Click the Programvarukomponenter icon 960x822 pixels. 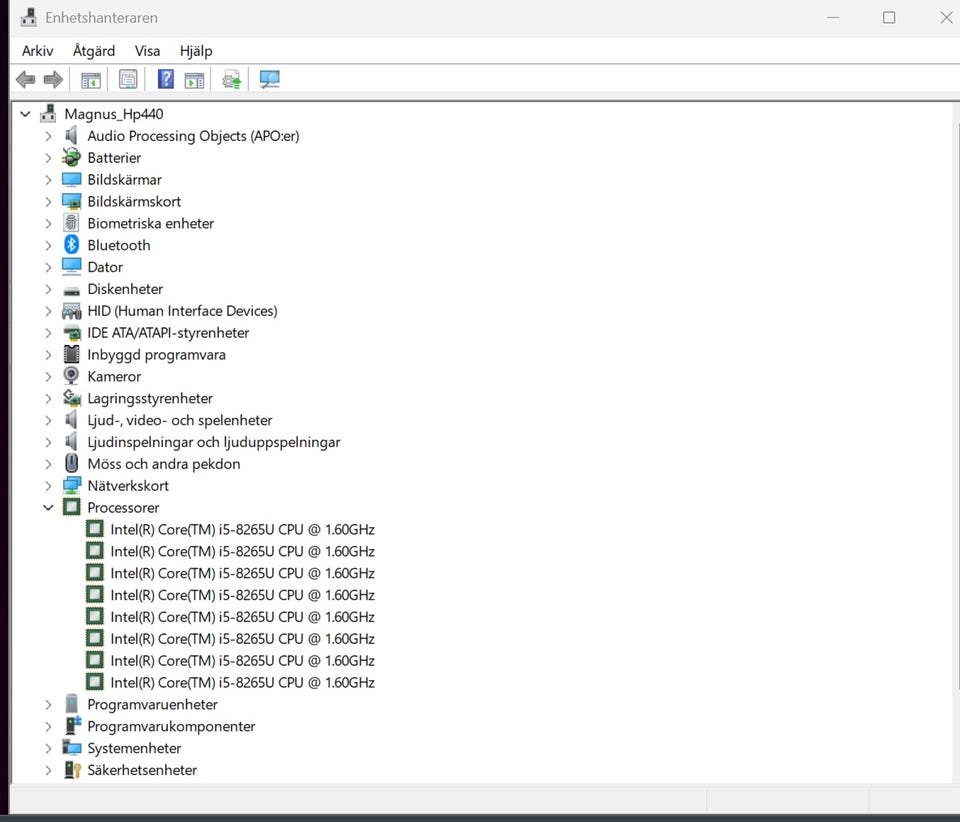[x=72, y=726]
